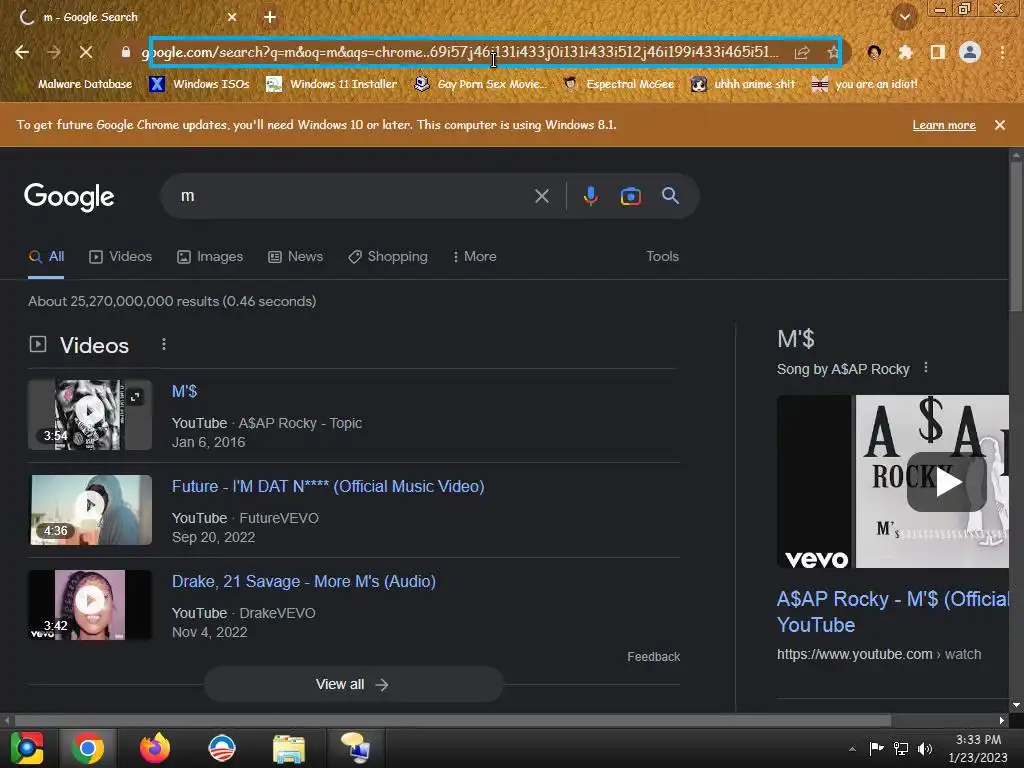Open A$AP Rocky - M'$ (Official YouTube link
1024x768 pixels.
tap(893, 612)
